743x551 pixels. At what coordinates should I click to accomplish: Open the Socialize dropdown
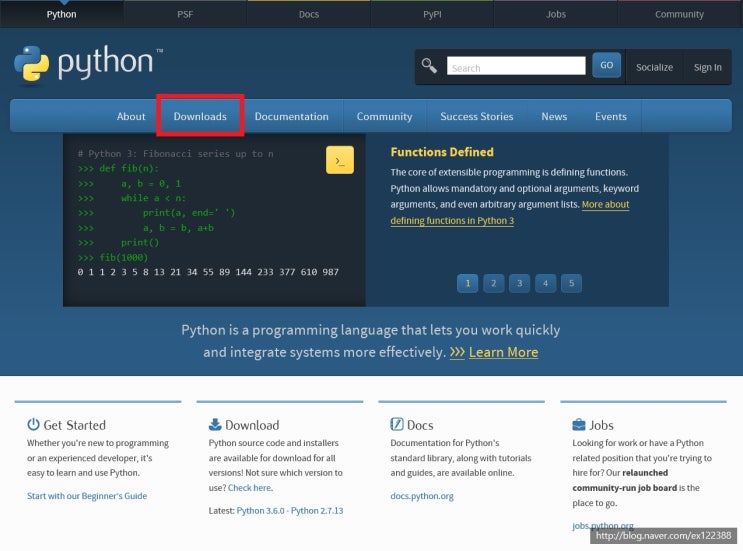point(654,67)
